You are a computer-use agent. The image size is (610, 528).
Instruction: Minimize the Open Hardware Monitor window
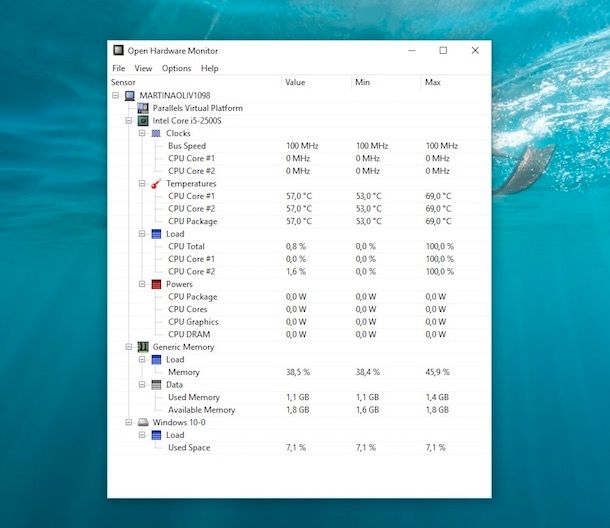pos(412,51)
